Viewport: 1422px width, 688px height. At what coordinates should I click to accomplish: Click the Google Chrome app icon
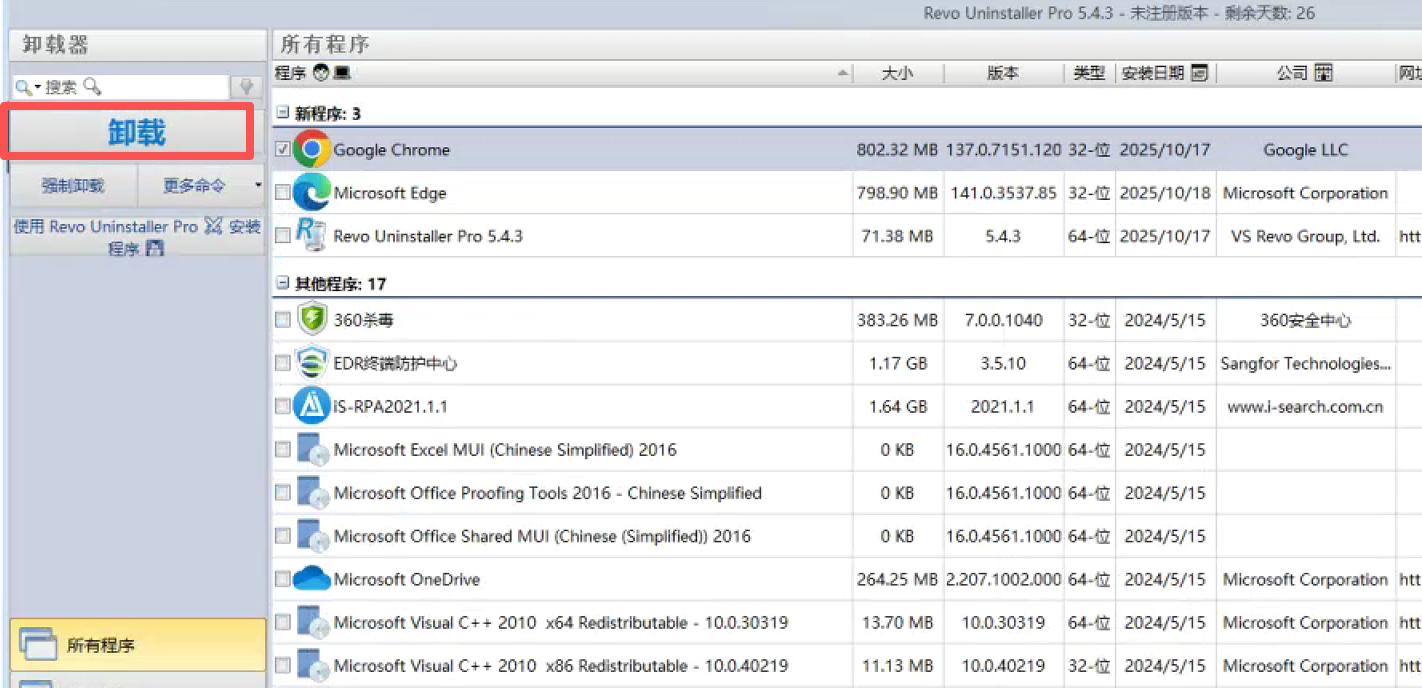coord(312,149)
